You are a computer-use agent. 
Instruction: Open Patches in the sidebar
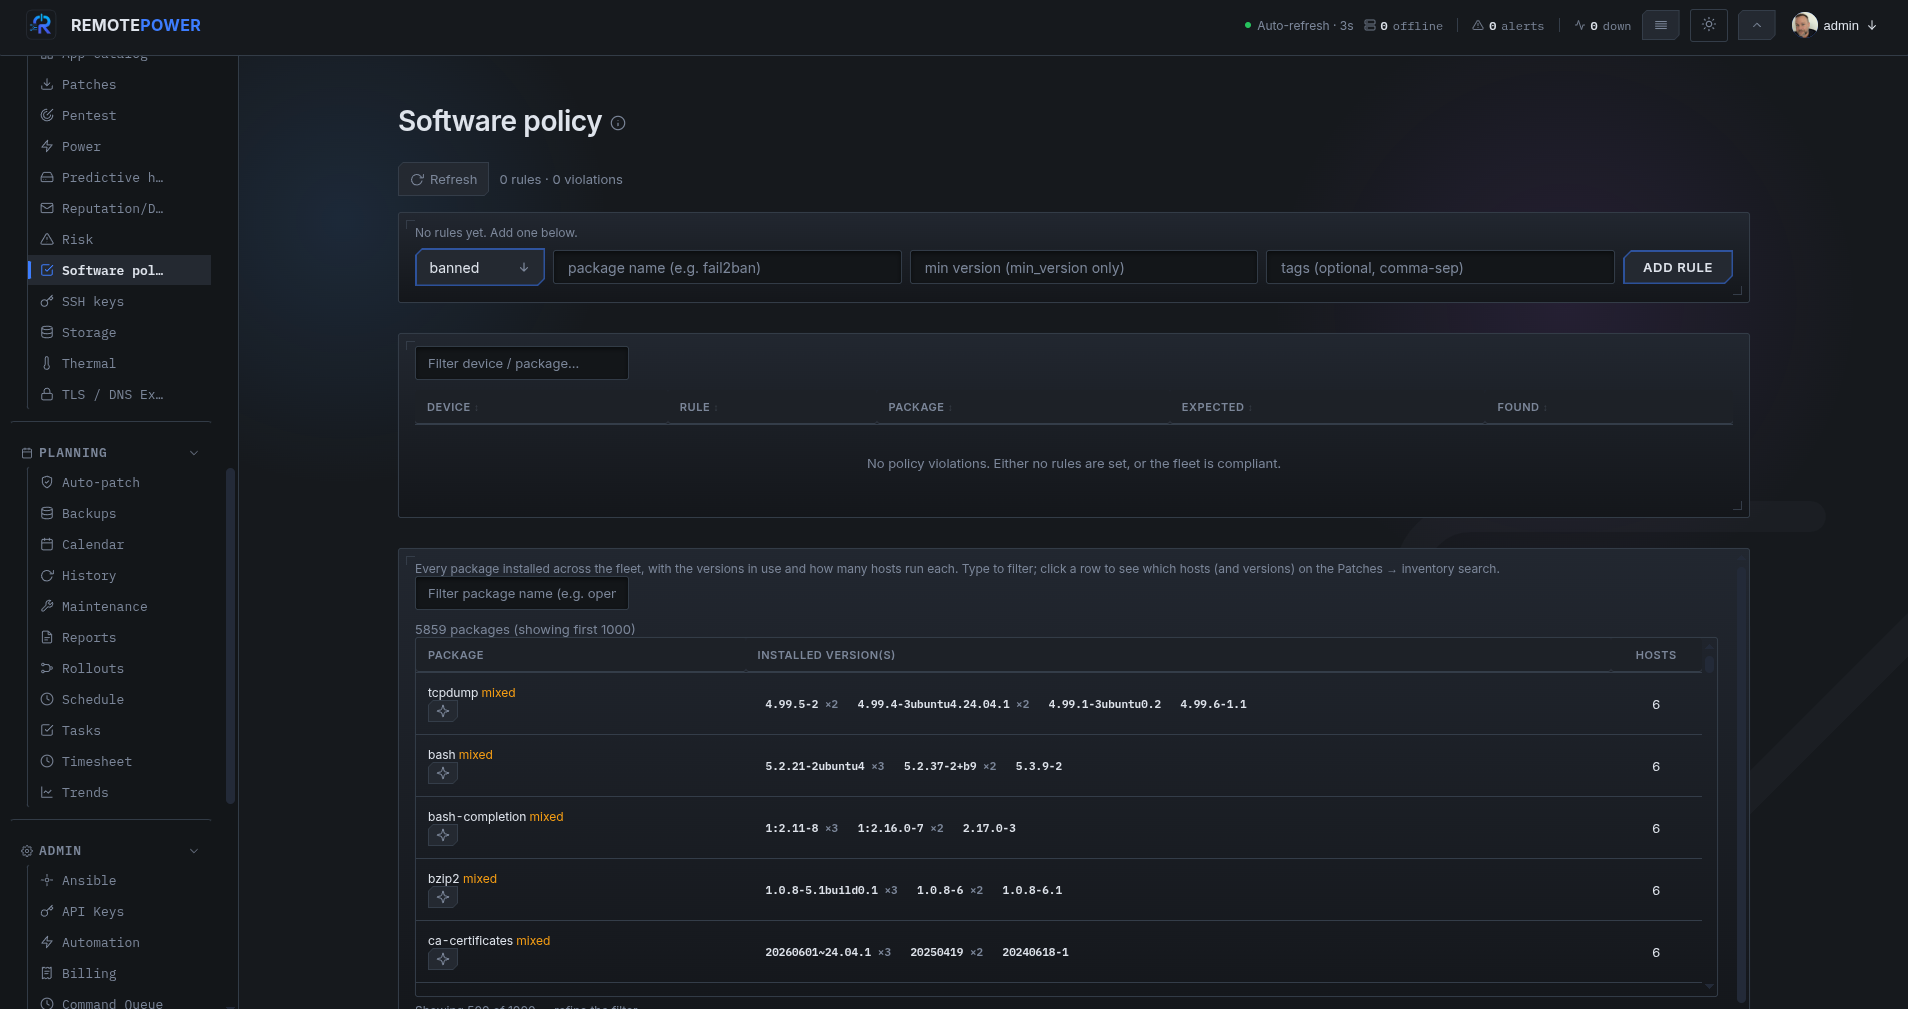[x=120, y=84]
